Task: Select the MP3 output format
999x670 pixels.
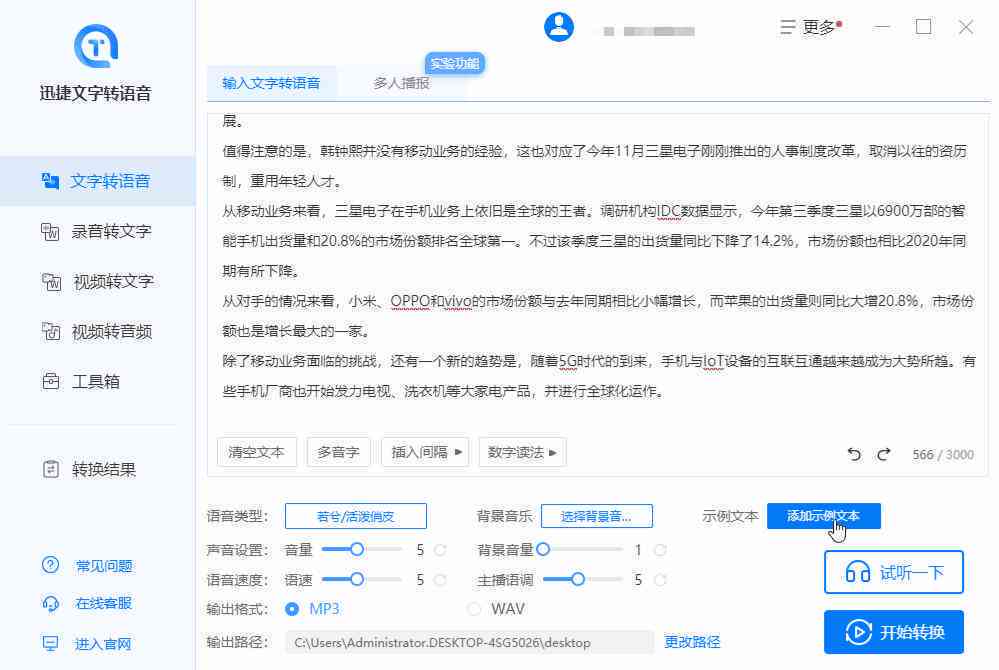Action: coord(292,609)
